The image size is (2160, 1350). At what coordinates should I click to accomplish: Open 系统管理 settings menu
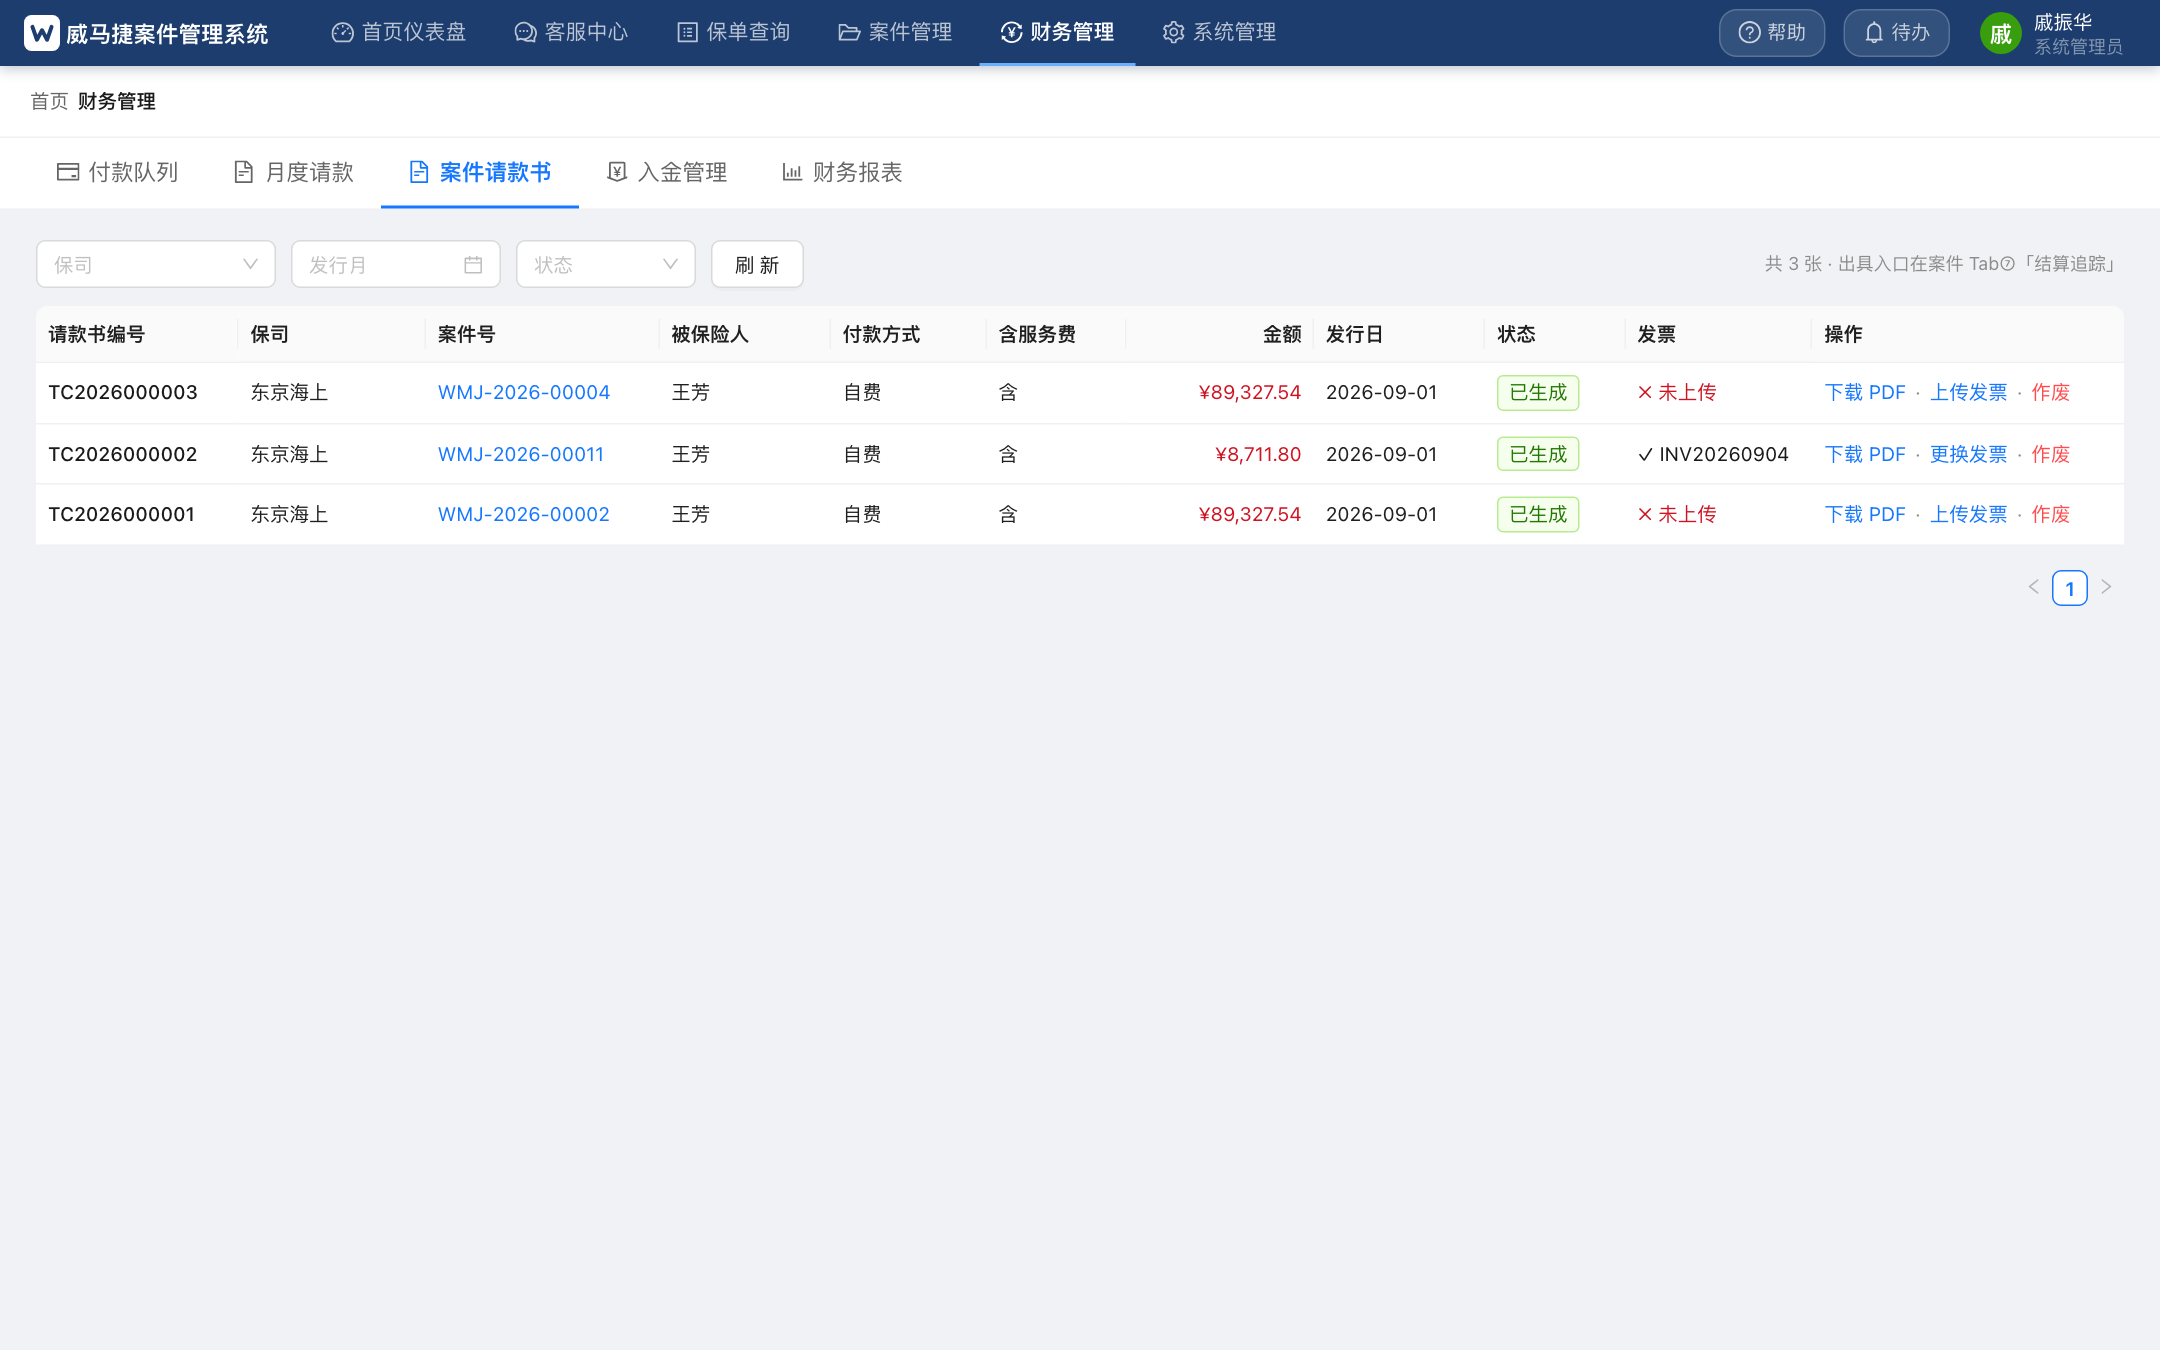1219,32
